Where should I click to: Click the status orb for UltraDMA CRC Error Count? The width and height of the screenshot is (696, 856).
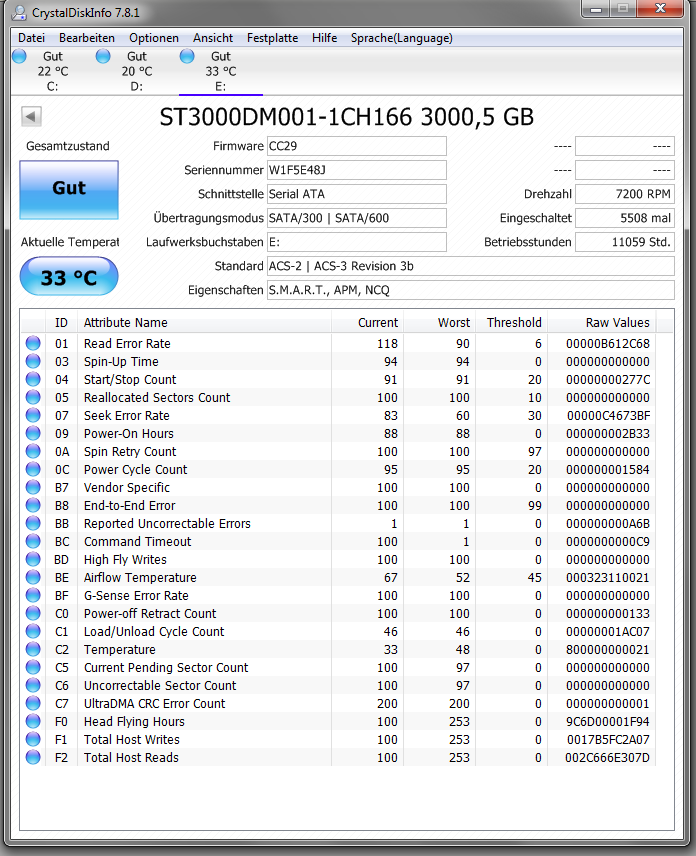click(33, 704)
